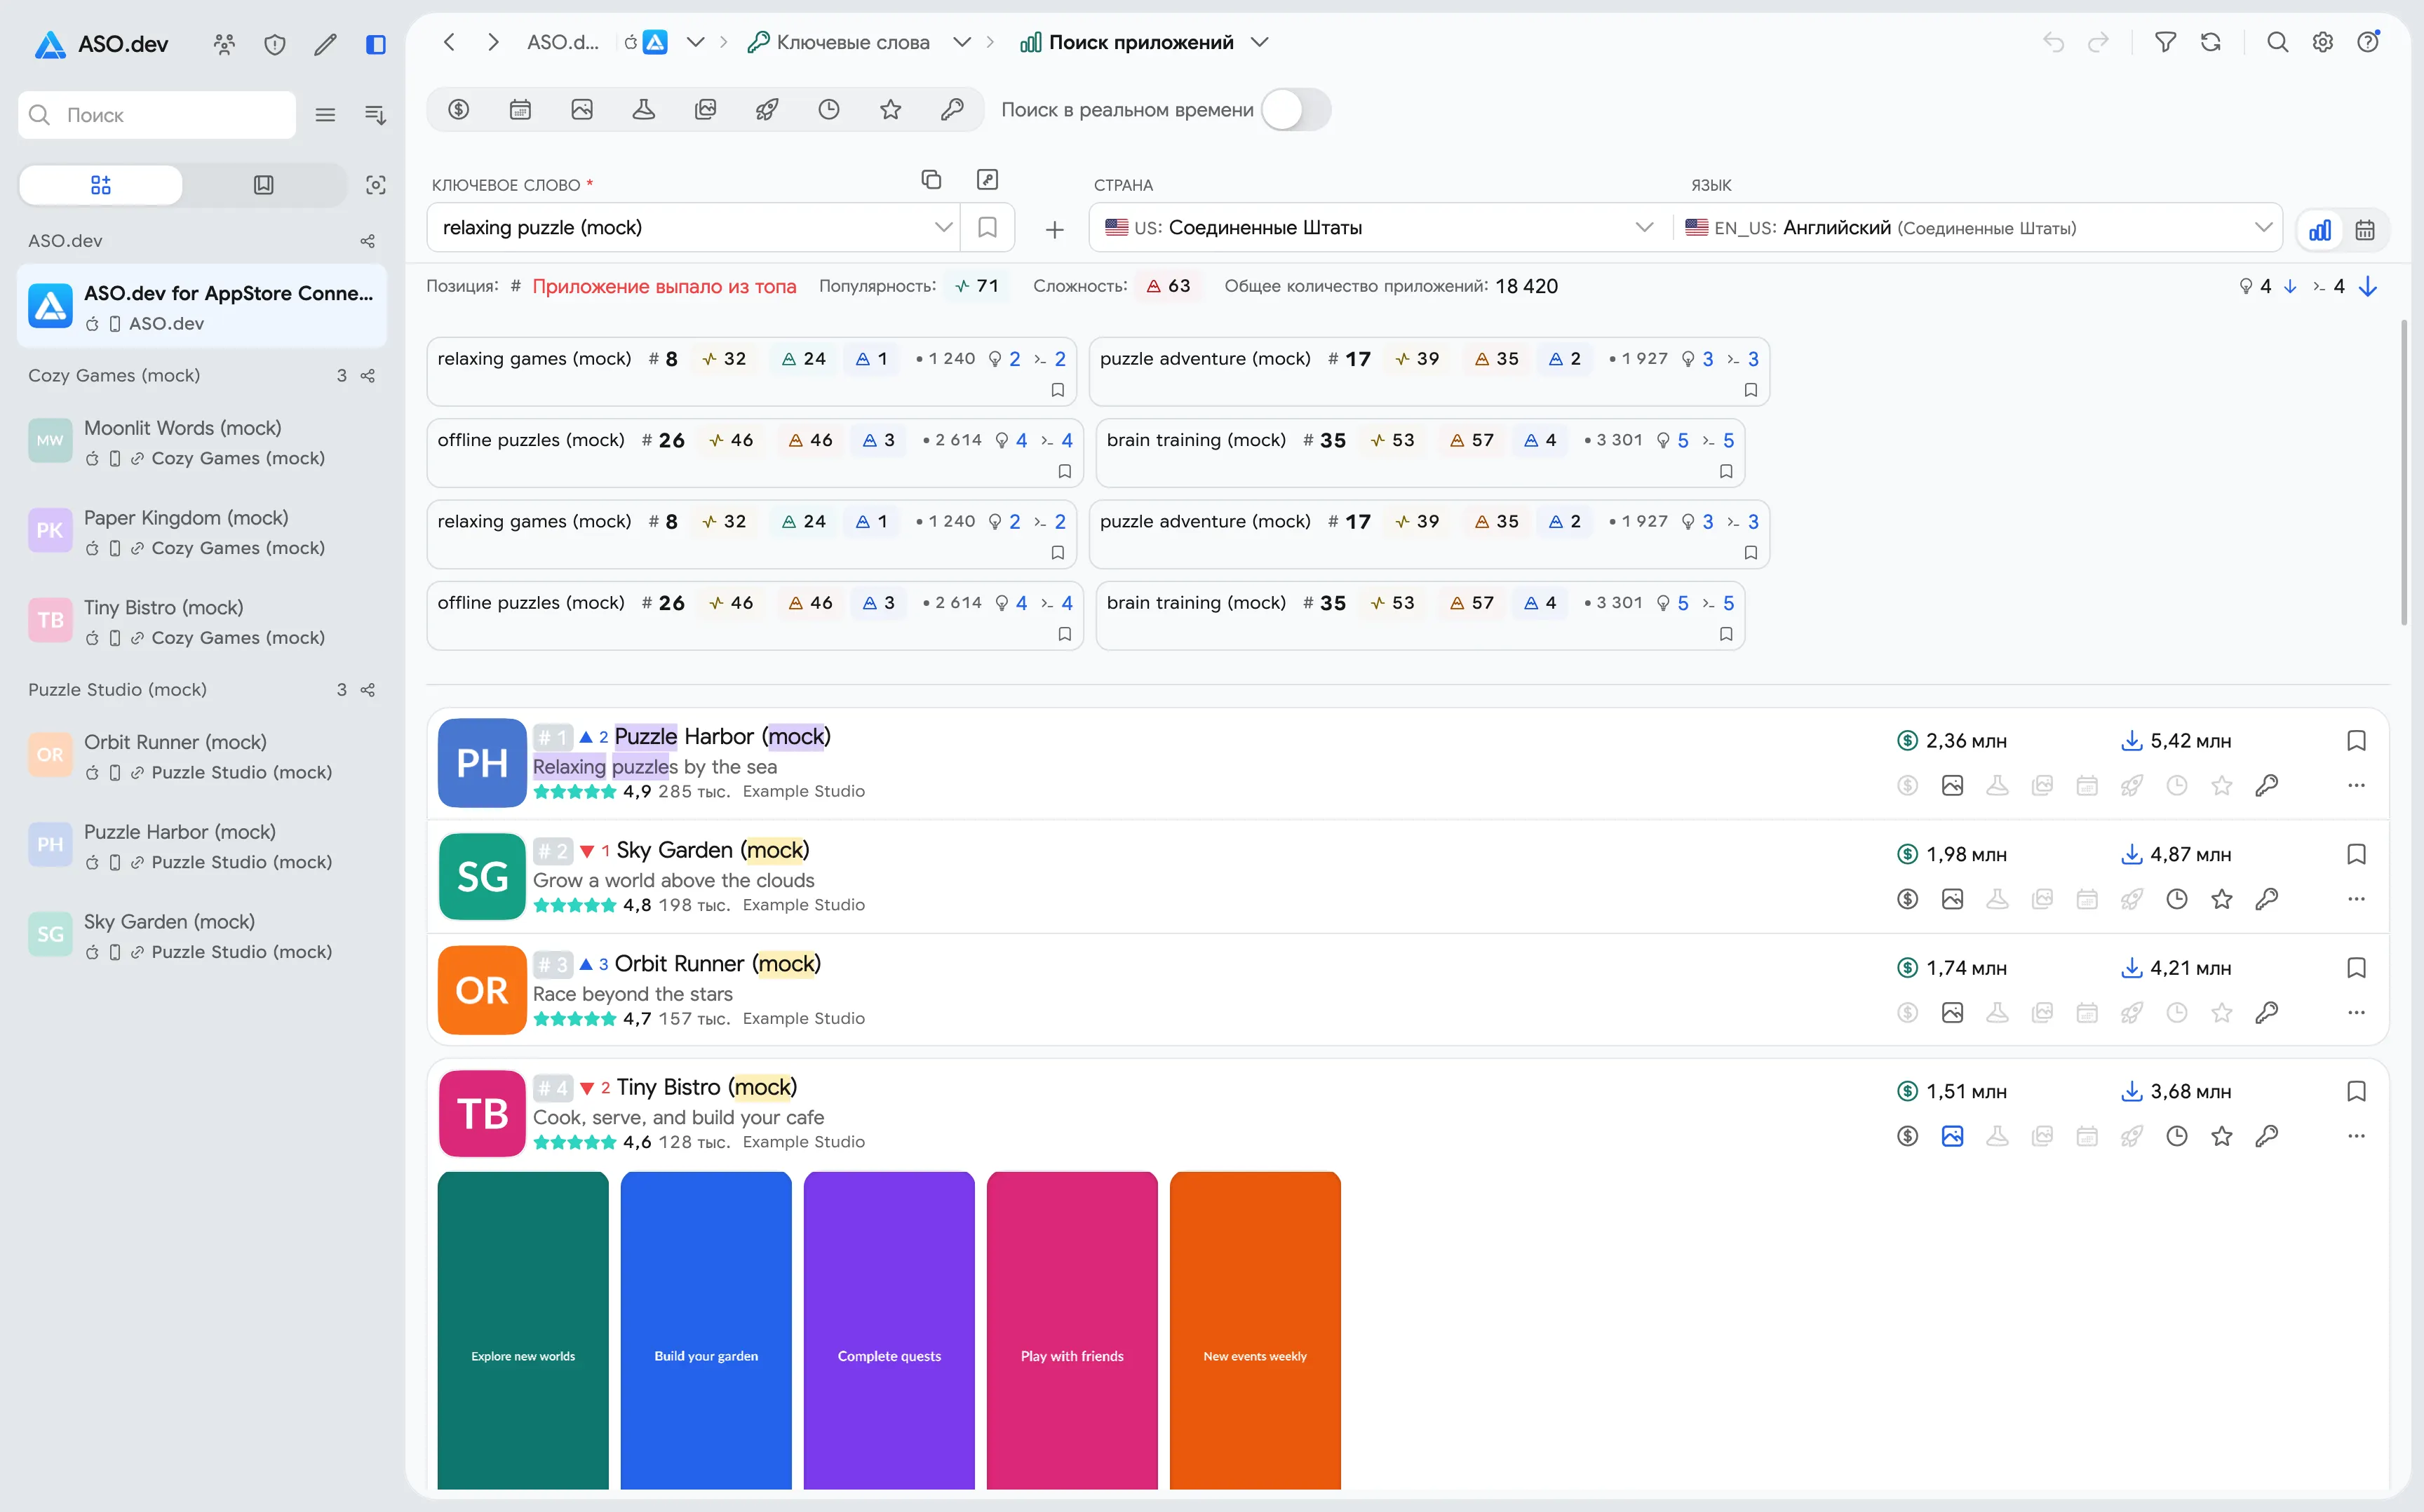Click the screenshots image icon in top toolbar

(x=582, y=110)
